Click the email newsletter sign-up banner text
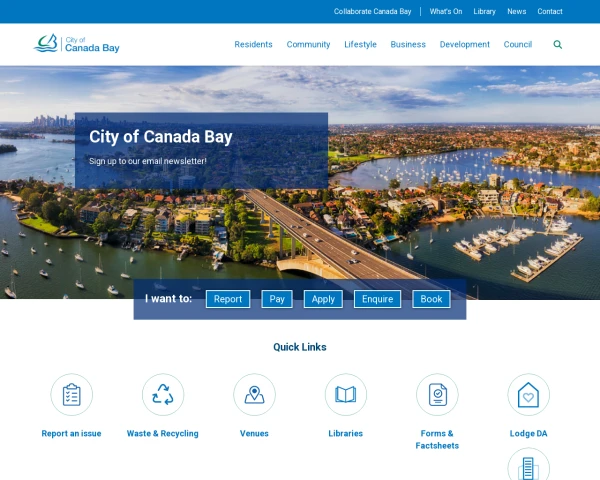 tap(148, 161)
